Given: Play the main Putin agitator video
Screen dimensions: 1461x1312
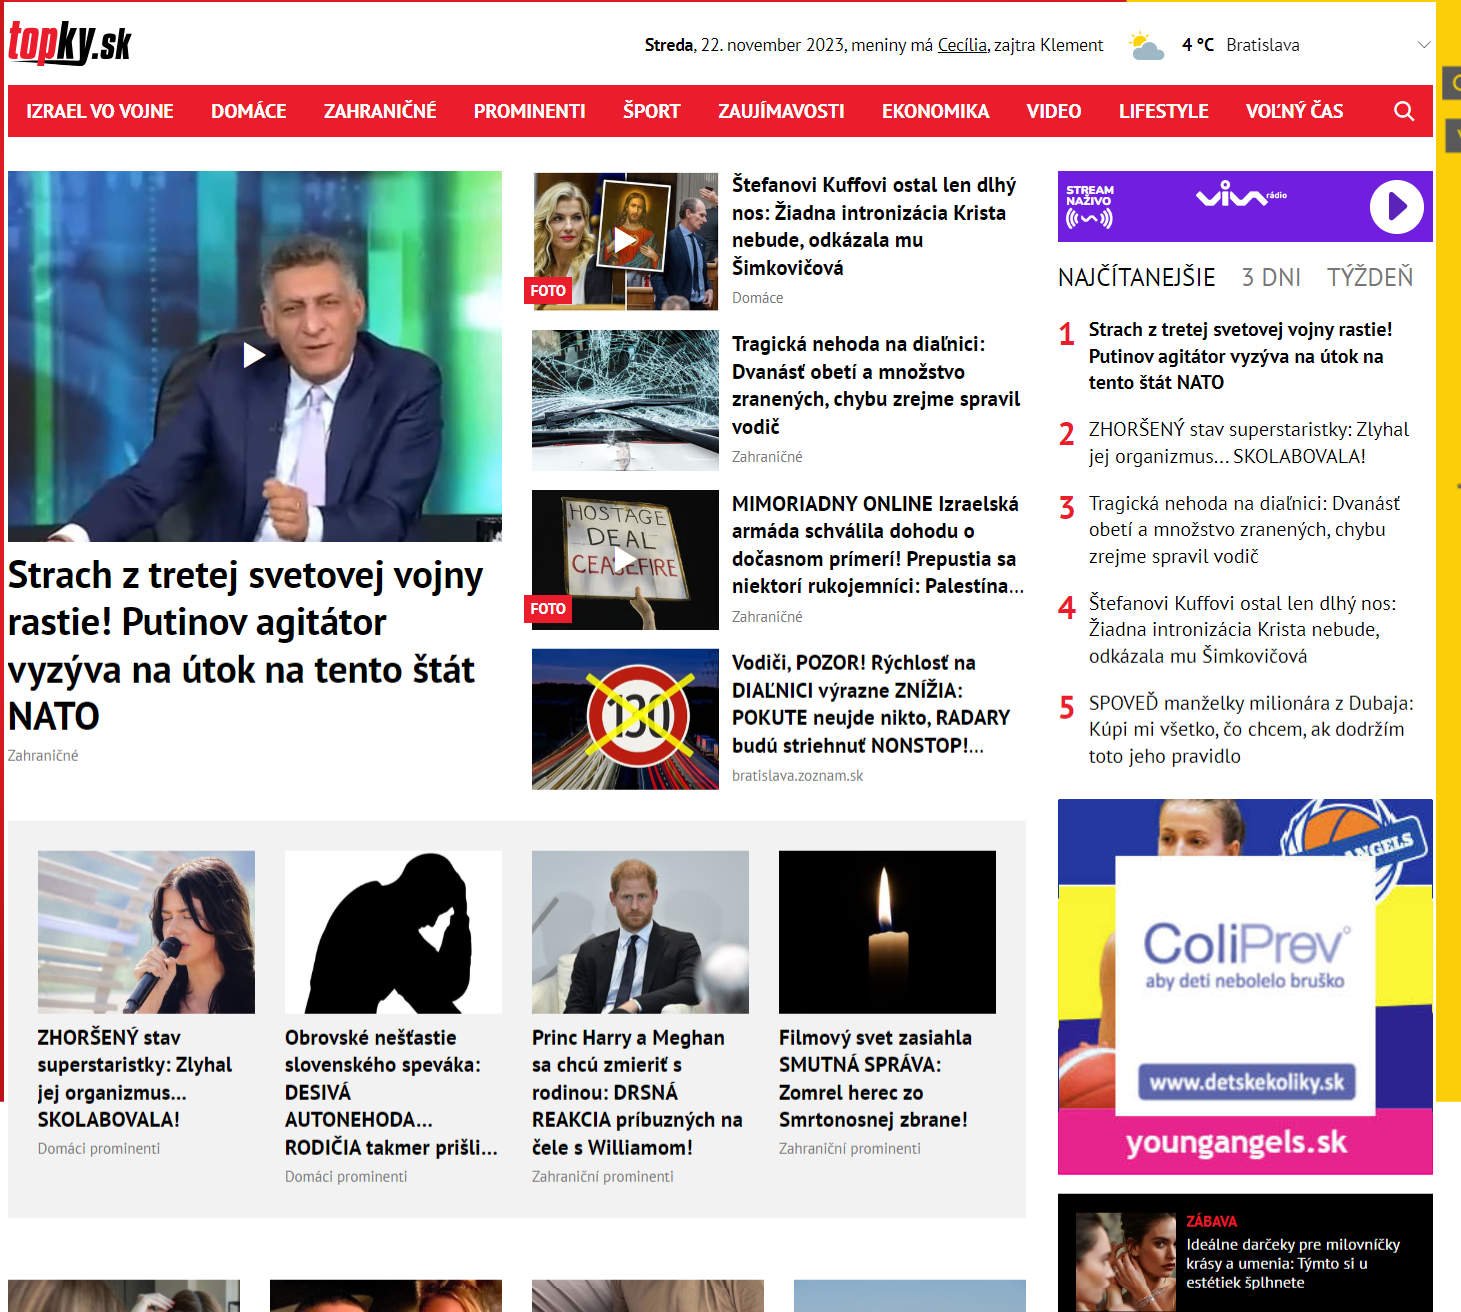Looking at the screenshot, I should coord(254,355).
